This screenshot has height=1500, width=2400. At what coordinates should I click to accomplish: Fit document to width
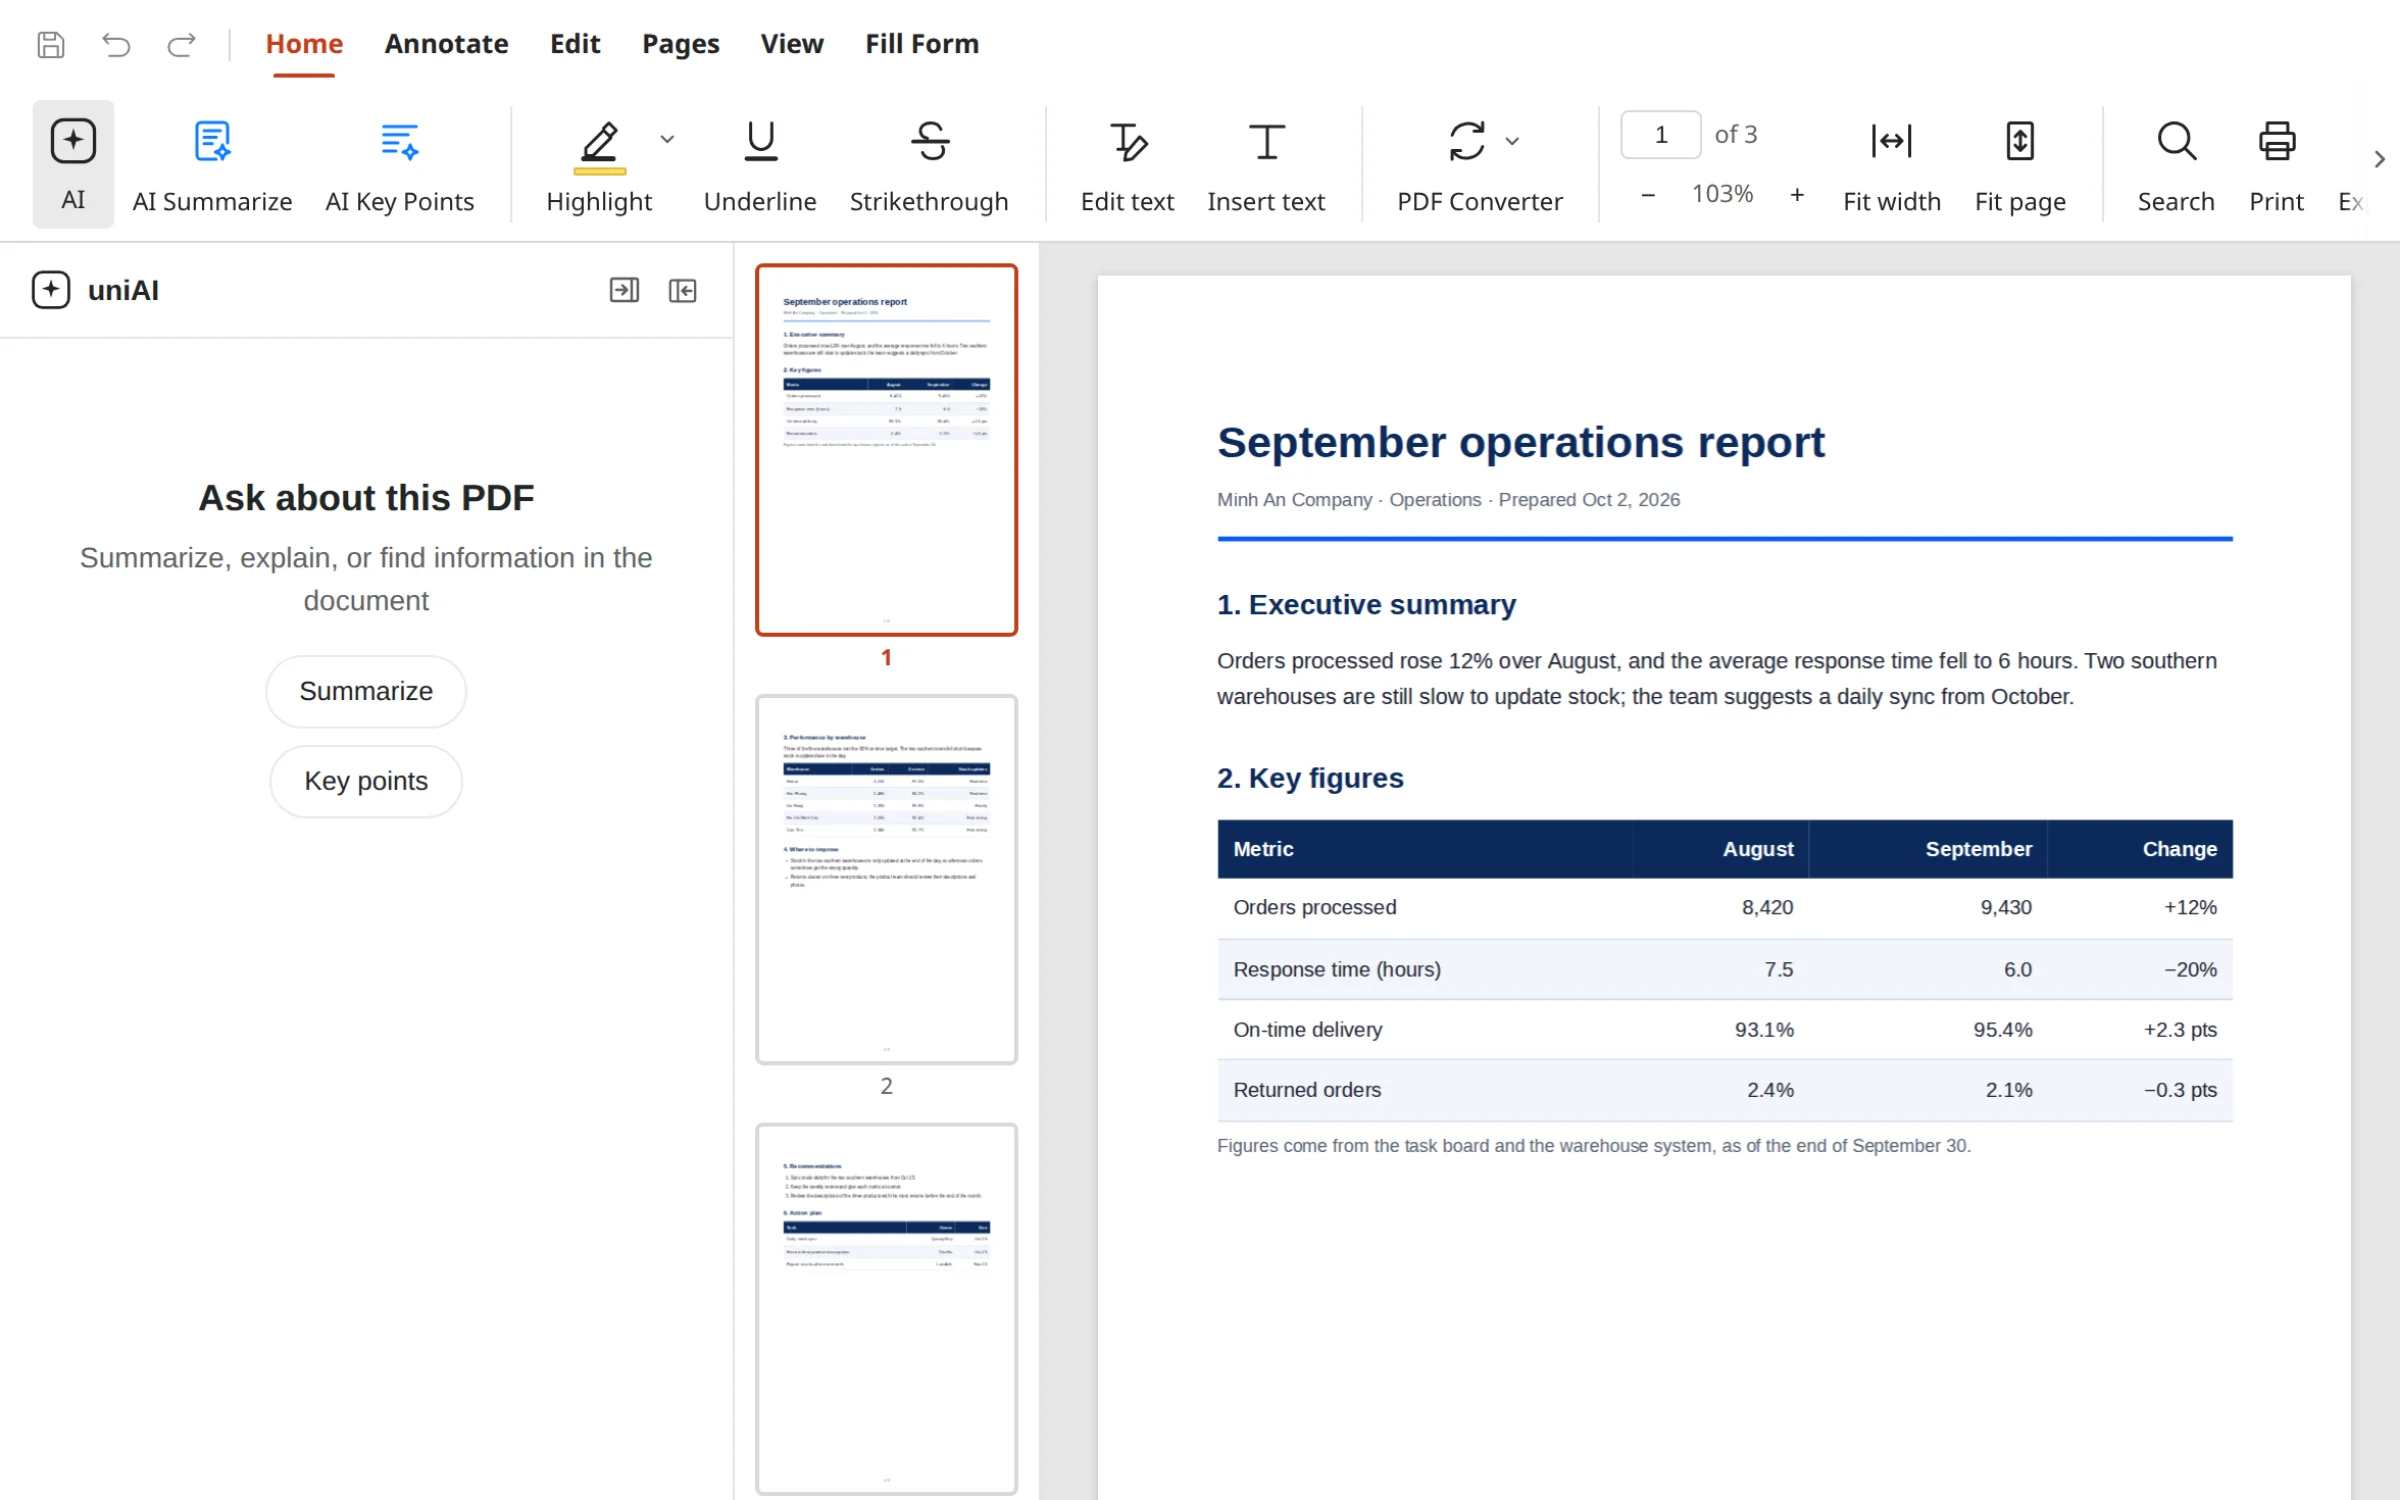(1891, 166)
